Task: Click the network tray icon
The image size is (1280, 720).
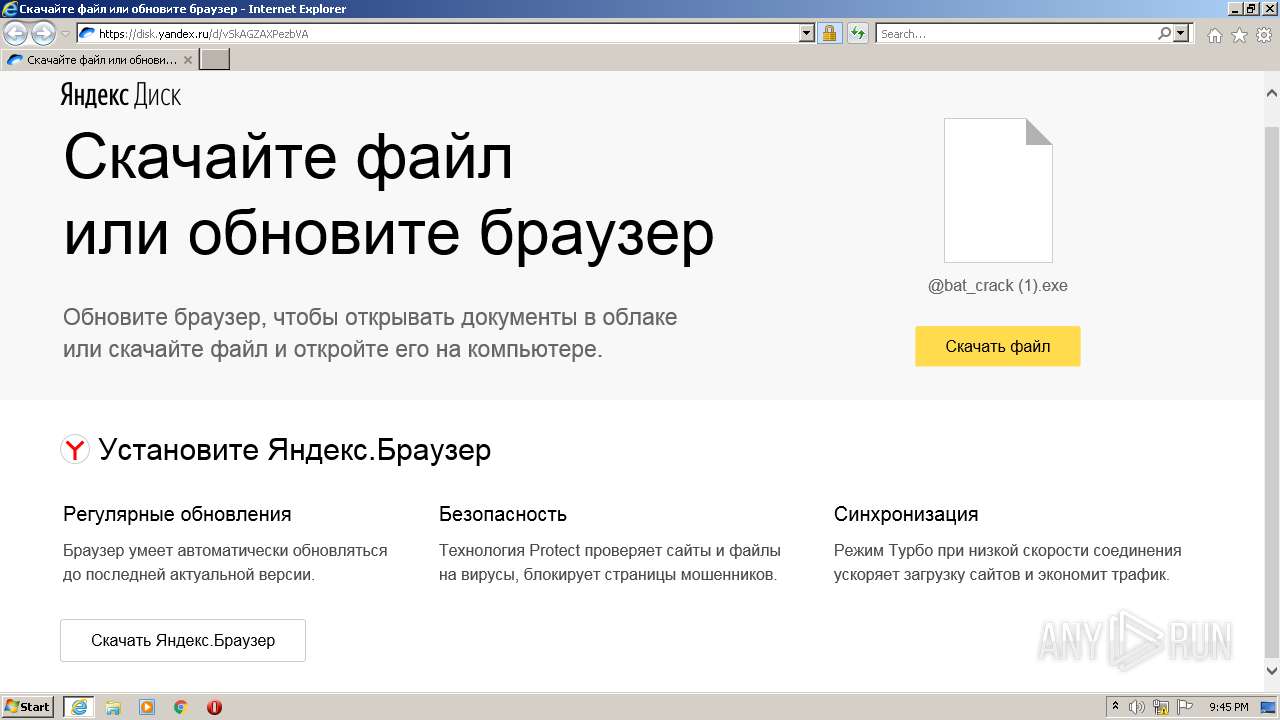Action: coord(1161,707)
